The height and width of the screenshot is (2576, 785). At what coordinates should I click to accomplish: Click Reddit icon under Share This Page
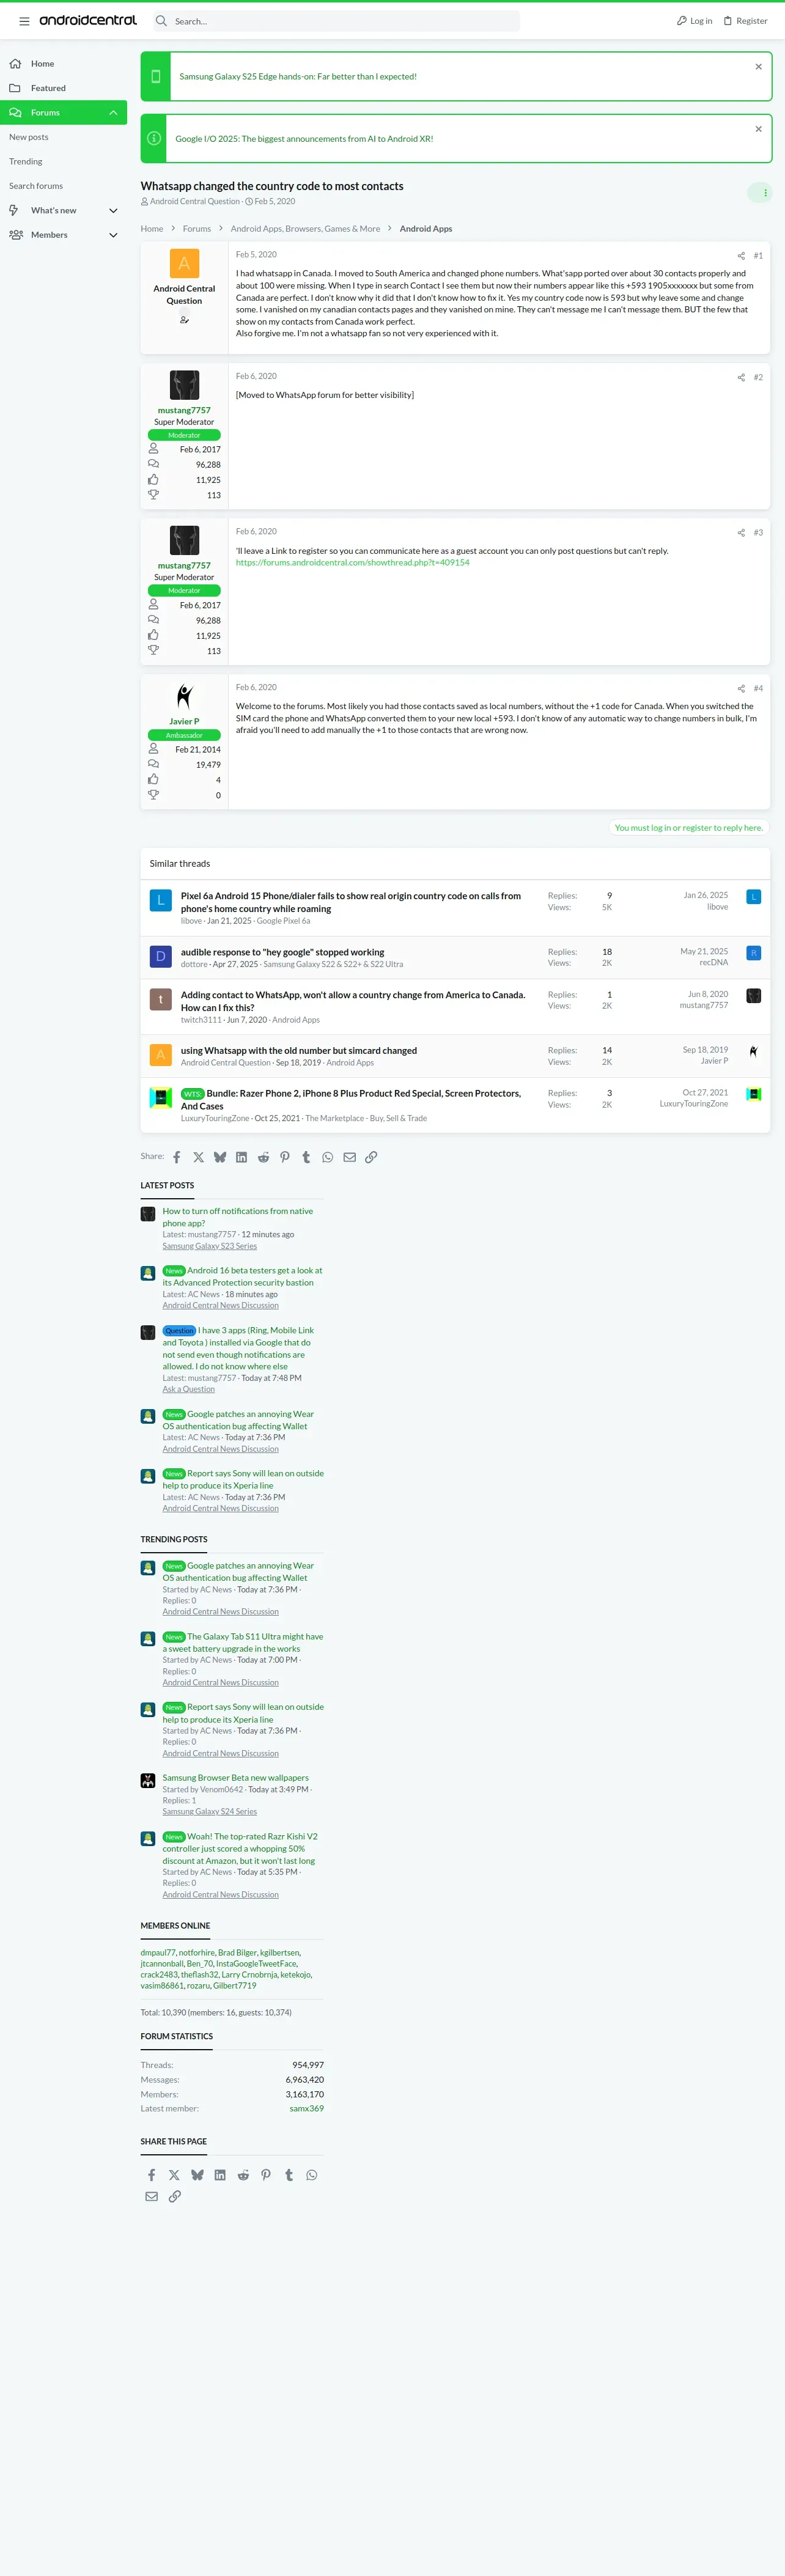(x=243, y=2175)
